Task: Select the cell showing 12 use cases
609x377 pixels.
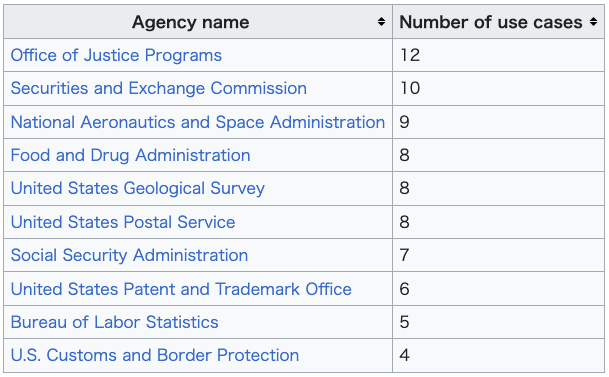Action: (x=498, y=55)
